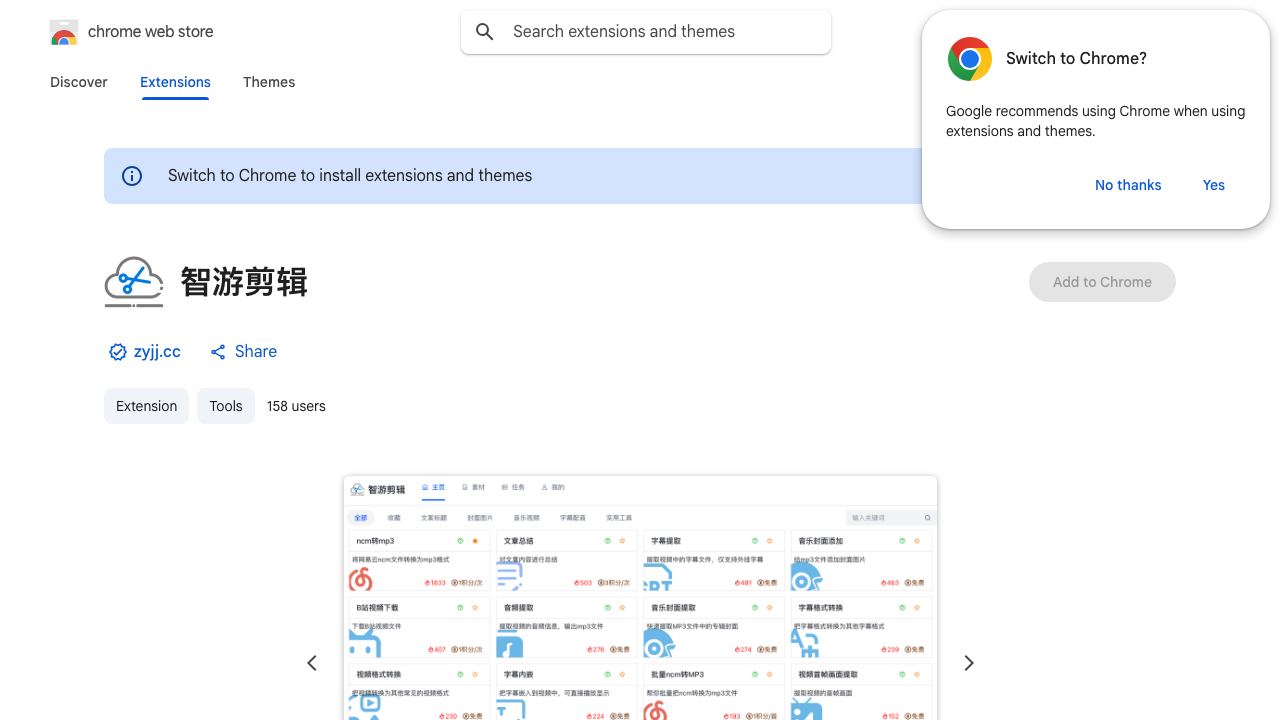Click the Add to Chrome button

(x=1102, y=282)
